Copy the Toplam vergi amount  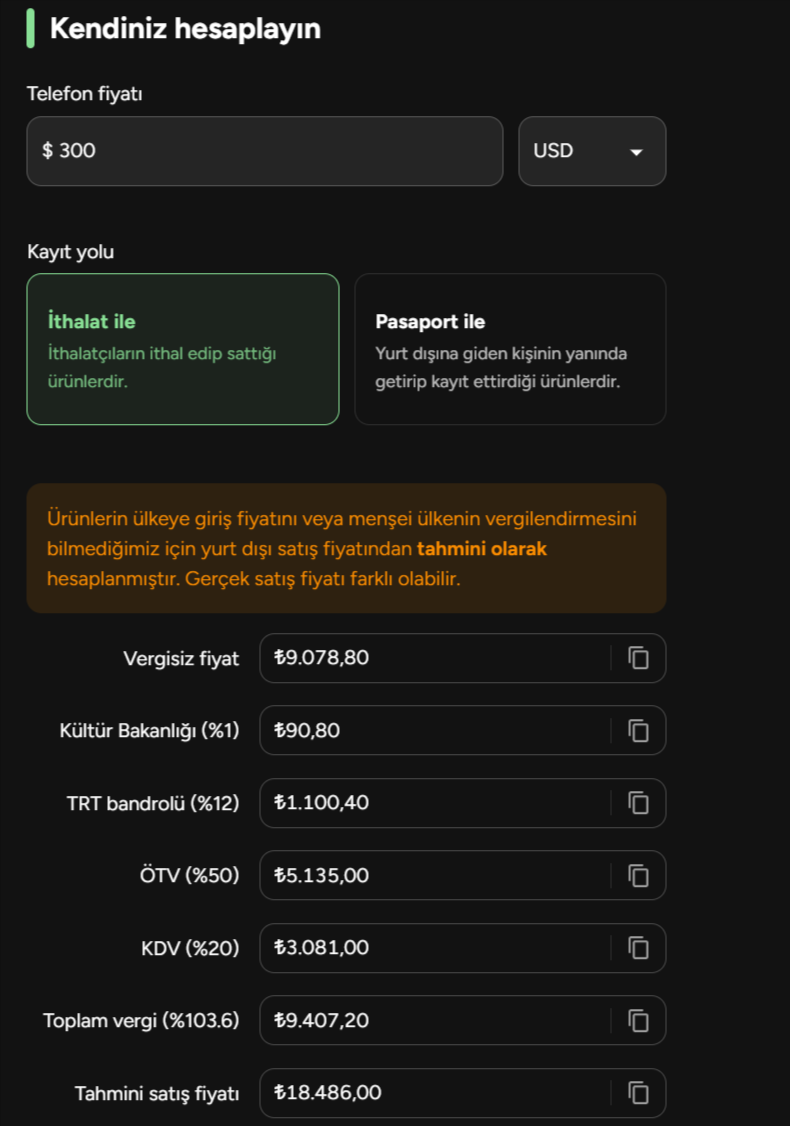(x=638, y=1021)
